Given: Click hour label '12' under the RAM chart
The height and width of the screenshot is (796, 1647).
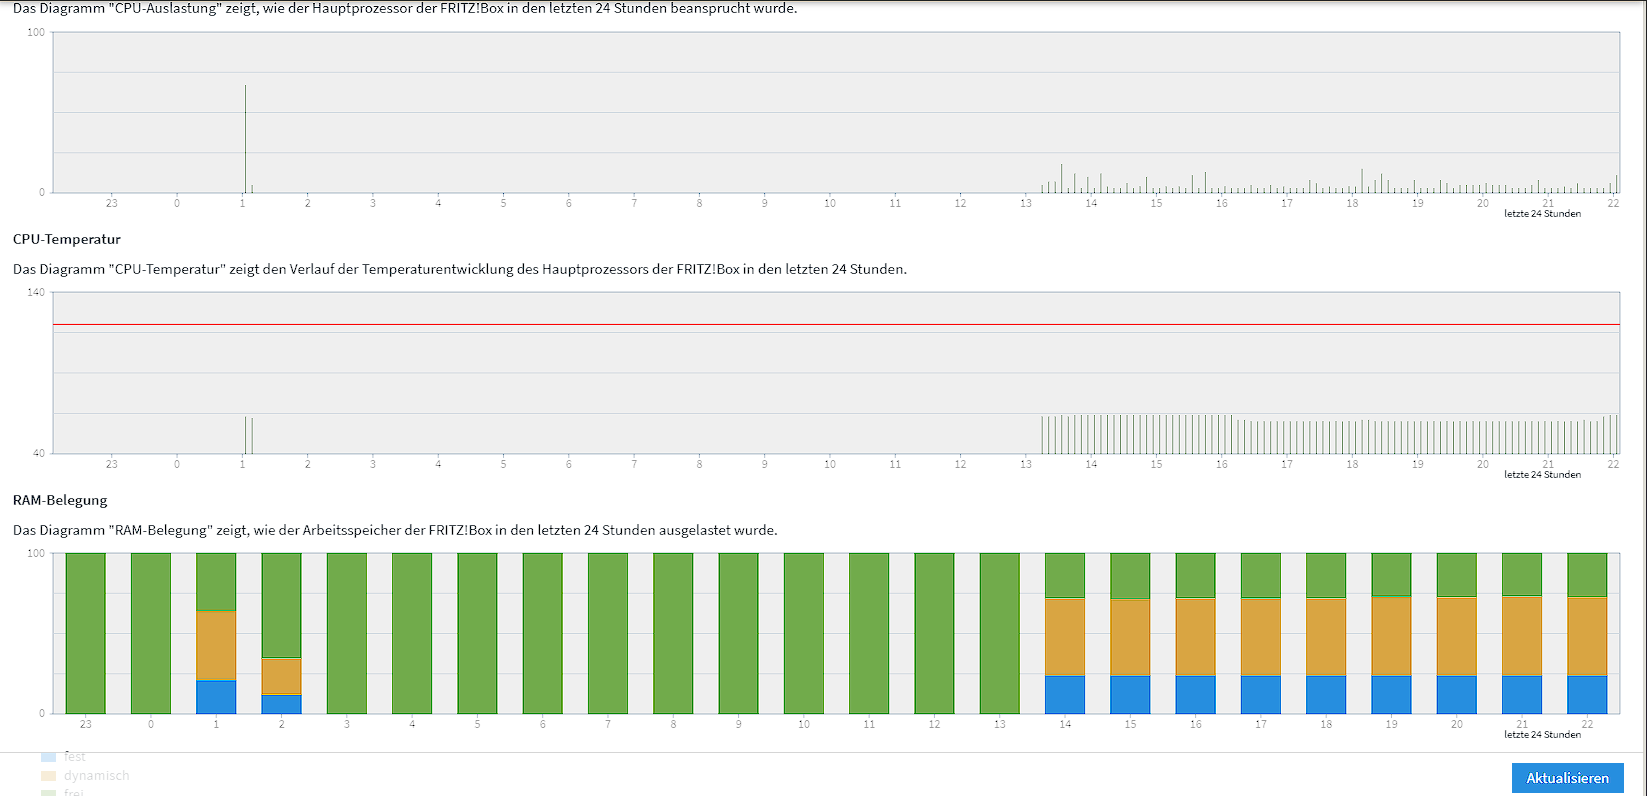Looking at the screenshot, I should (934, 724).
